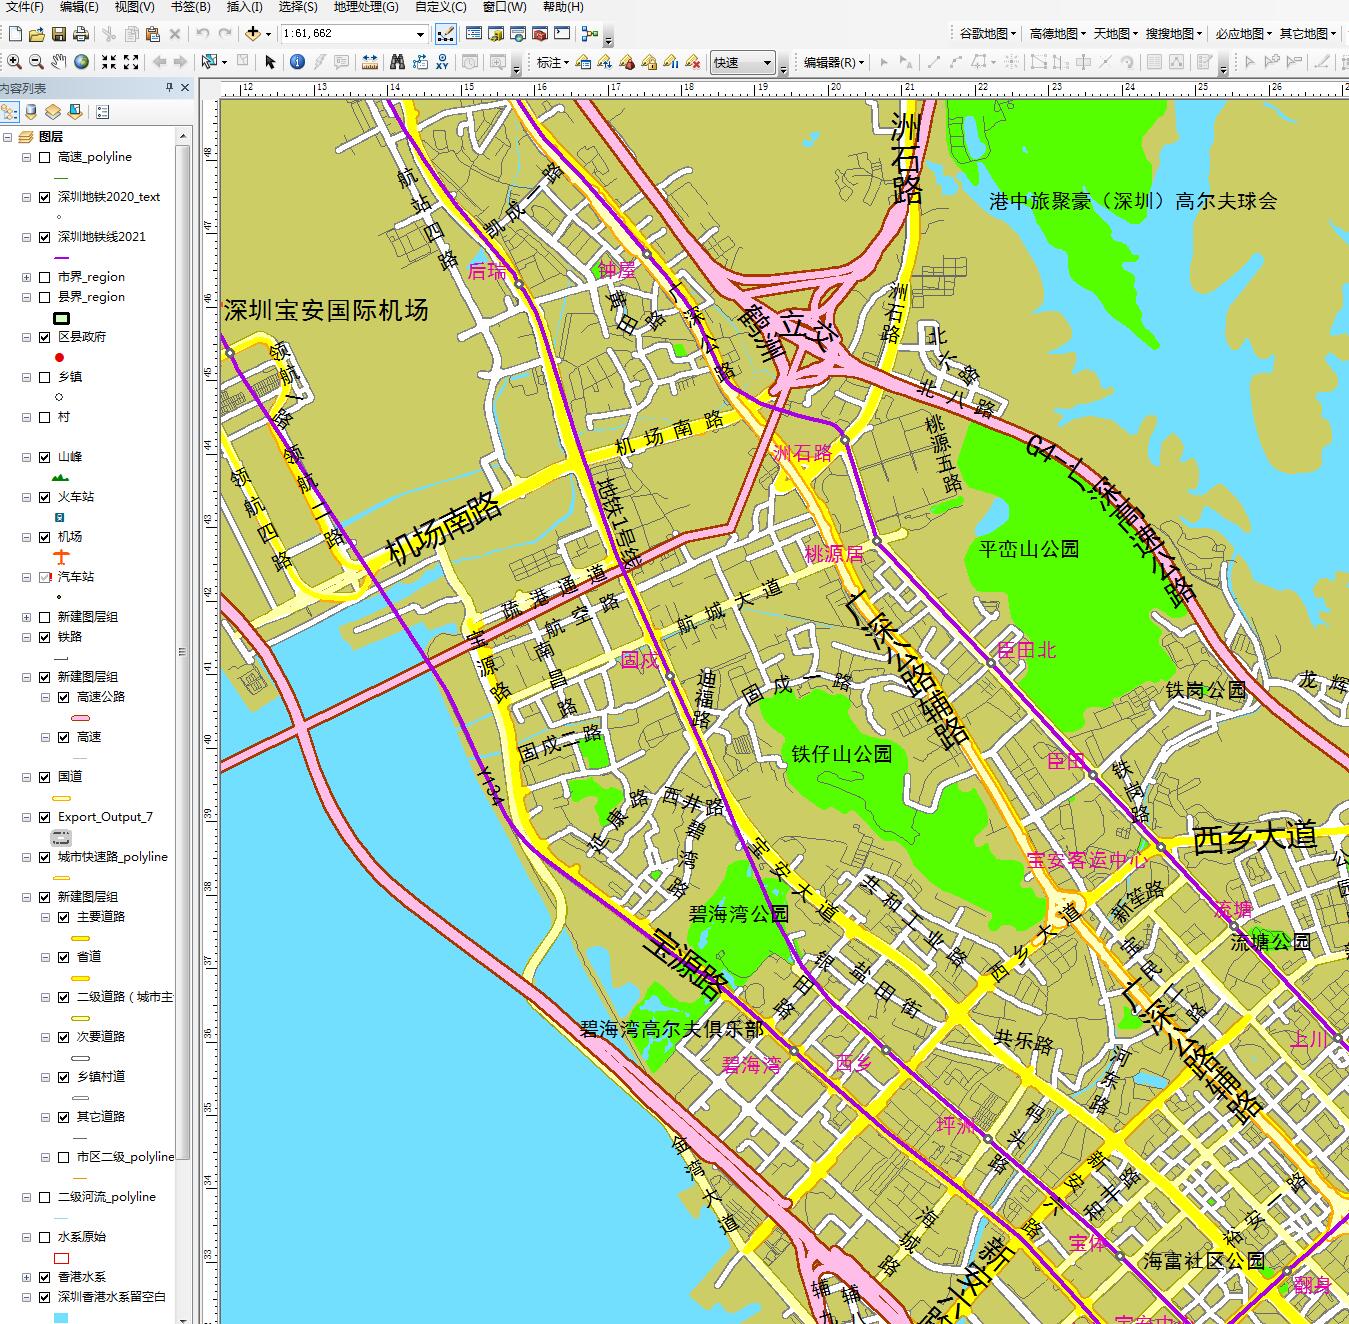The height and width of the screenshot is (1324, 1349).
Task: Open the Table of Contents window icon
Action: (474, 34)
